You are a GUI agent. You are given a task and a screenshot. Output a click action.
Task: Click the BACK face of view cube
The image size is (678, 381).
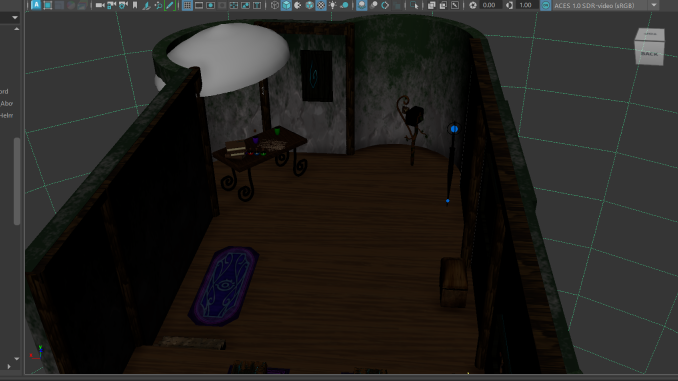click(x=649, y=54)
